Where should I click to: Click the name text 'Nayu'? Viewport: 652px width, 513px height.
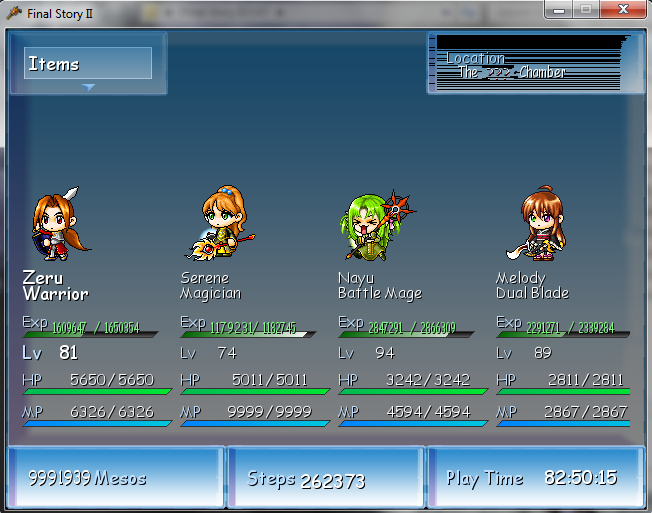point(356,278)
